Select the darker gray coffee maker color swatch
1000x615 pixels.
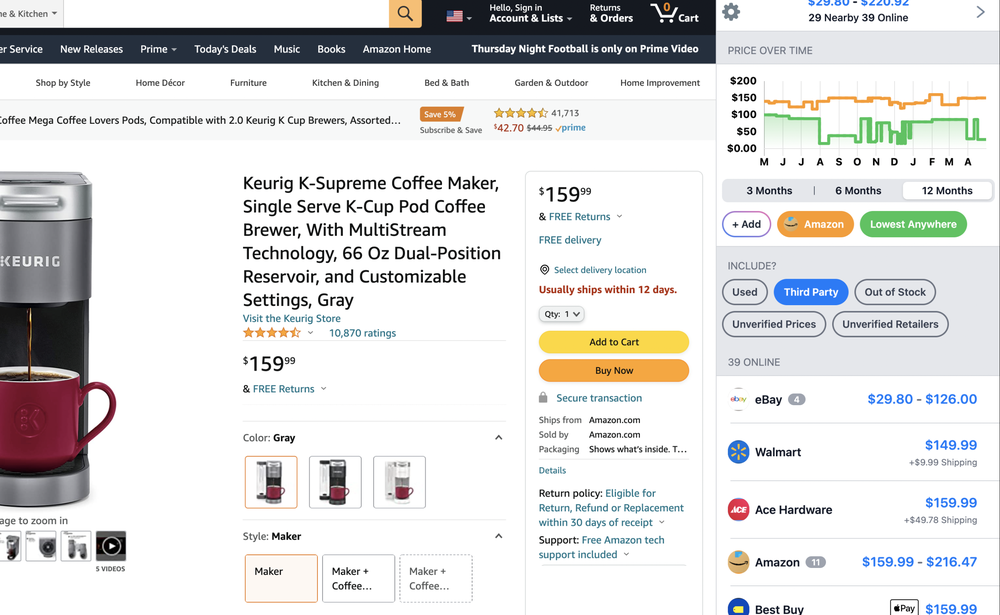335,481
